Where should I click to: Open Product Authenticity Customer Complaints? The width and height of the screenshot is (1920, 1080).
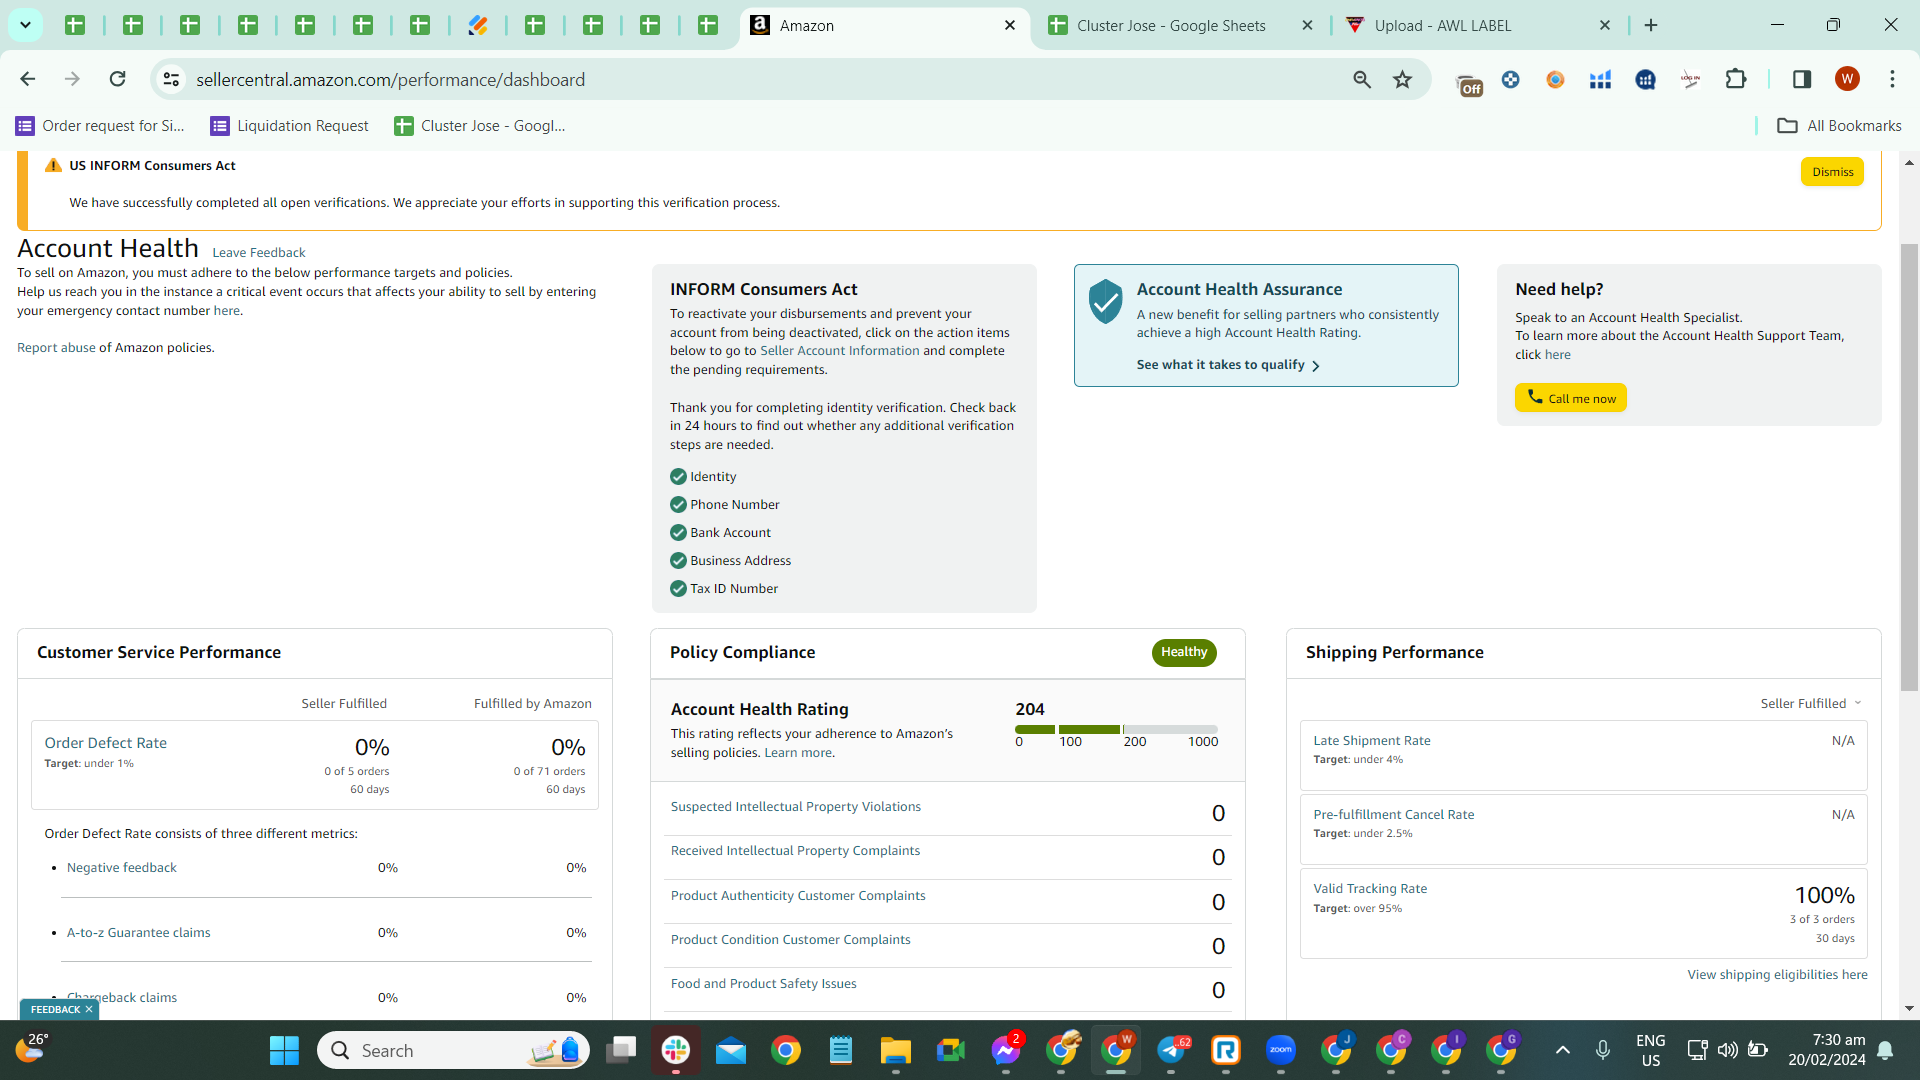pyautogui.click(x=798, y=896)
